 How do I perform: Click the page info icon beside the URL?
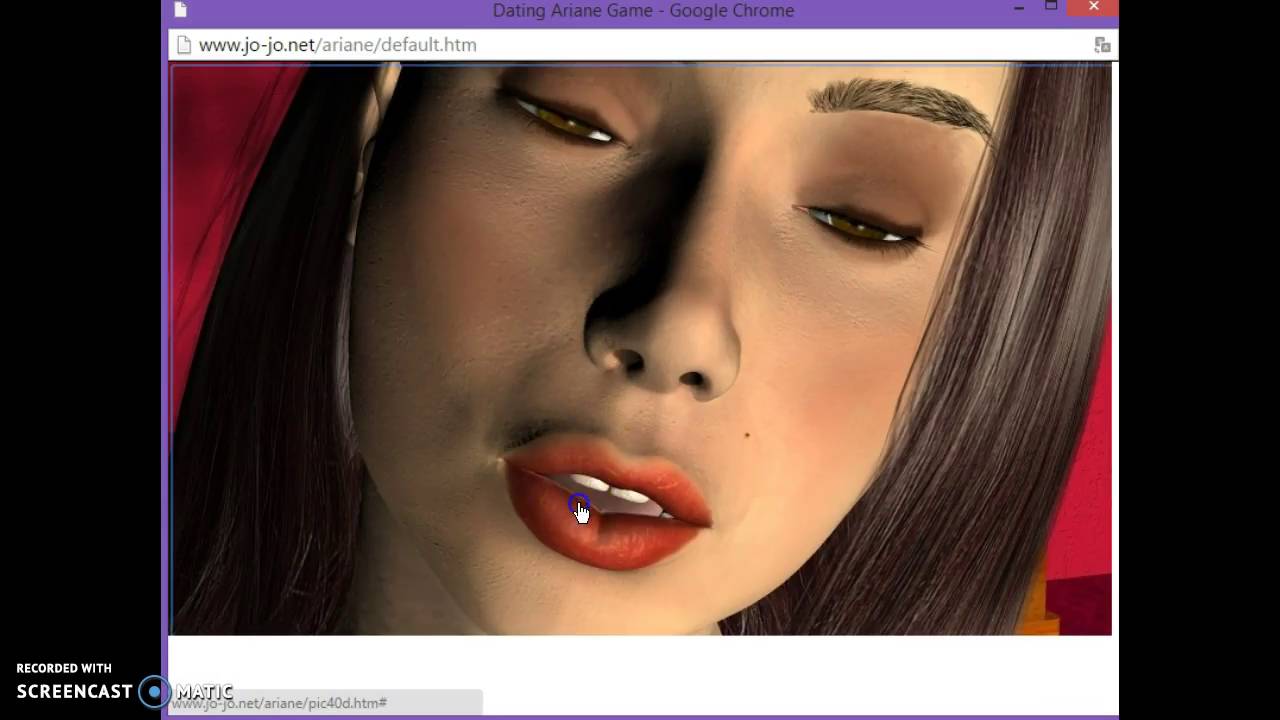tap(183, 44)
